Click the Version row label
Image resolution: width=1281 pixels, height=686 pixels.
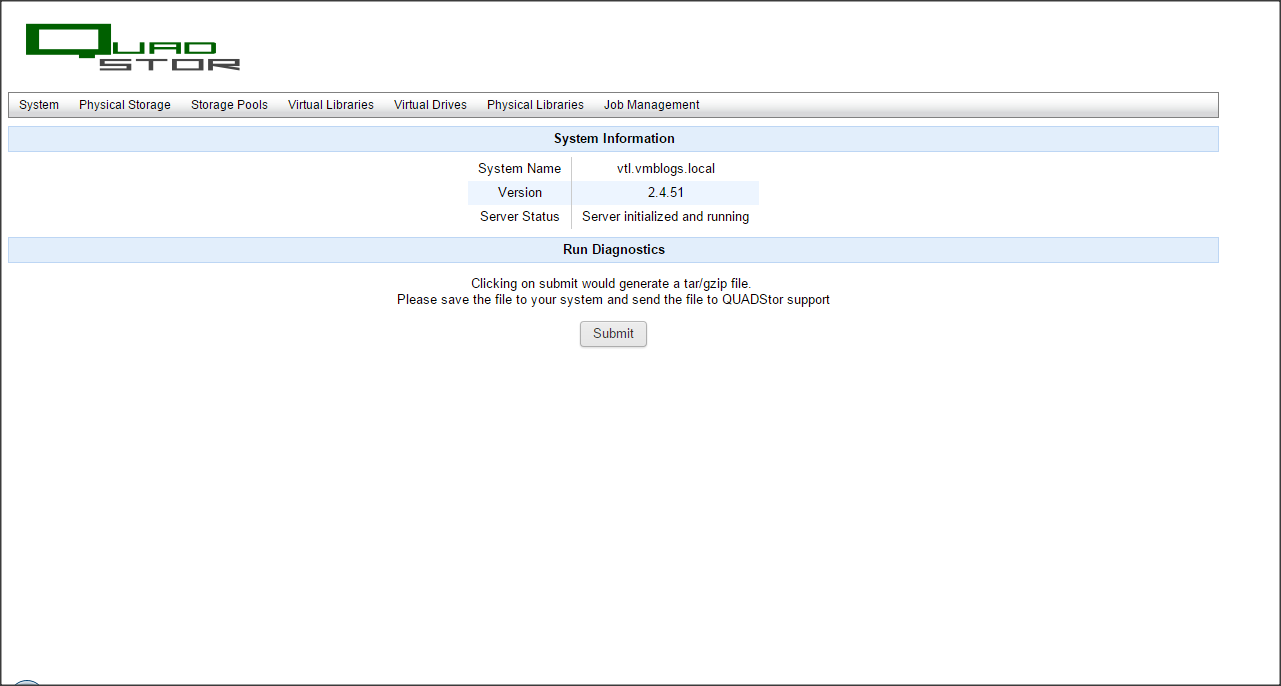pos(519,193)
